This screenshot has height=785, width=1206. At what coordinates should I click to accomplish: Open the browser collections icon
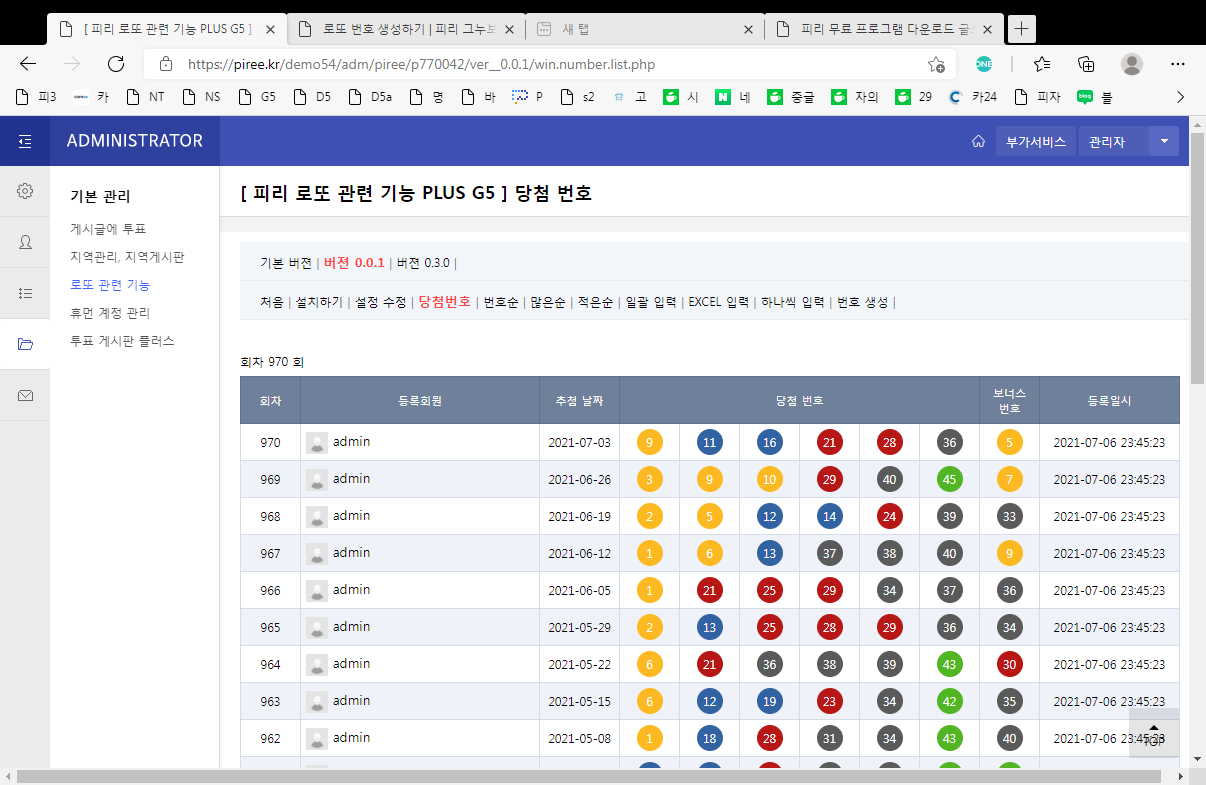pos(1086,64)
